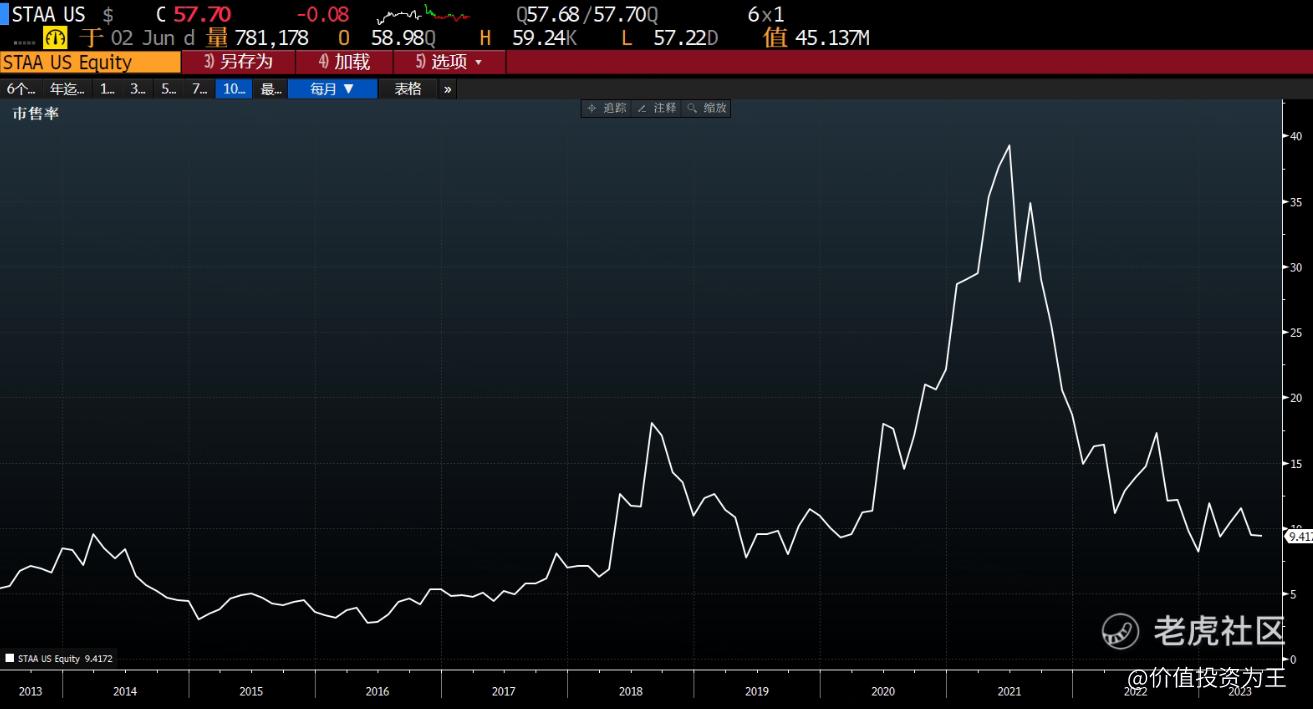
Task: Select 加载 (Load) menu item
Action: click(x=344, y=62)
